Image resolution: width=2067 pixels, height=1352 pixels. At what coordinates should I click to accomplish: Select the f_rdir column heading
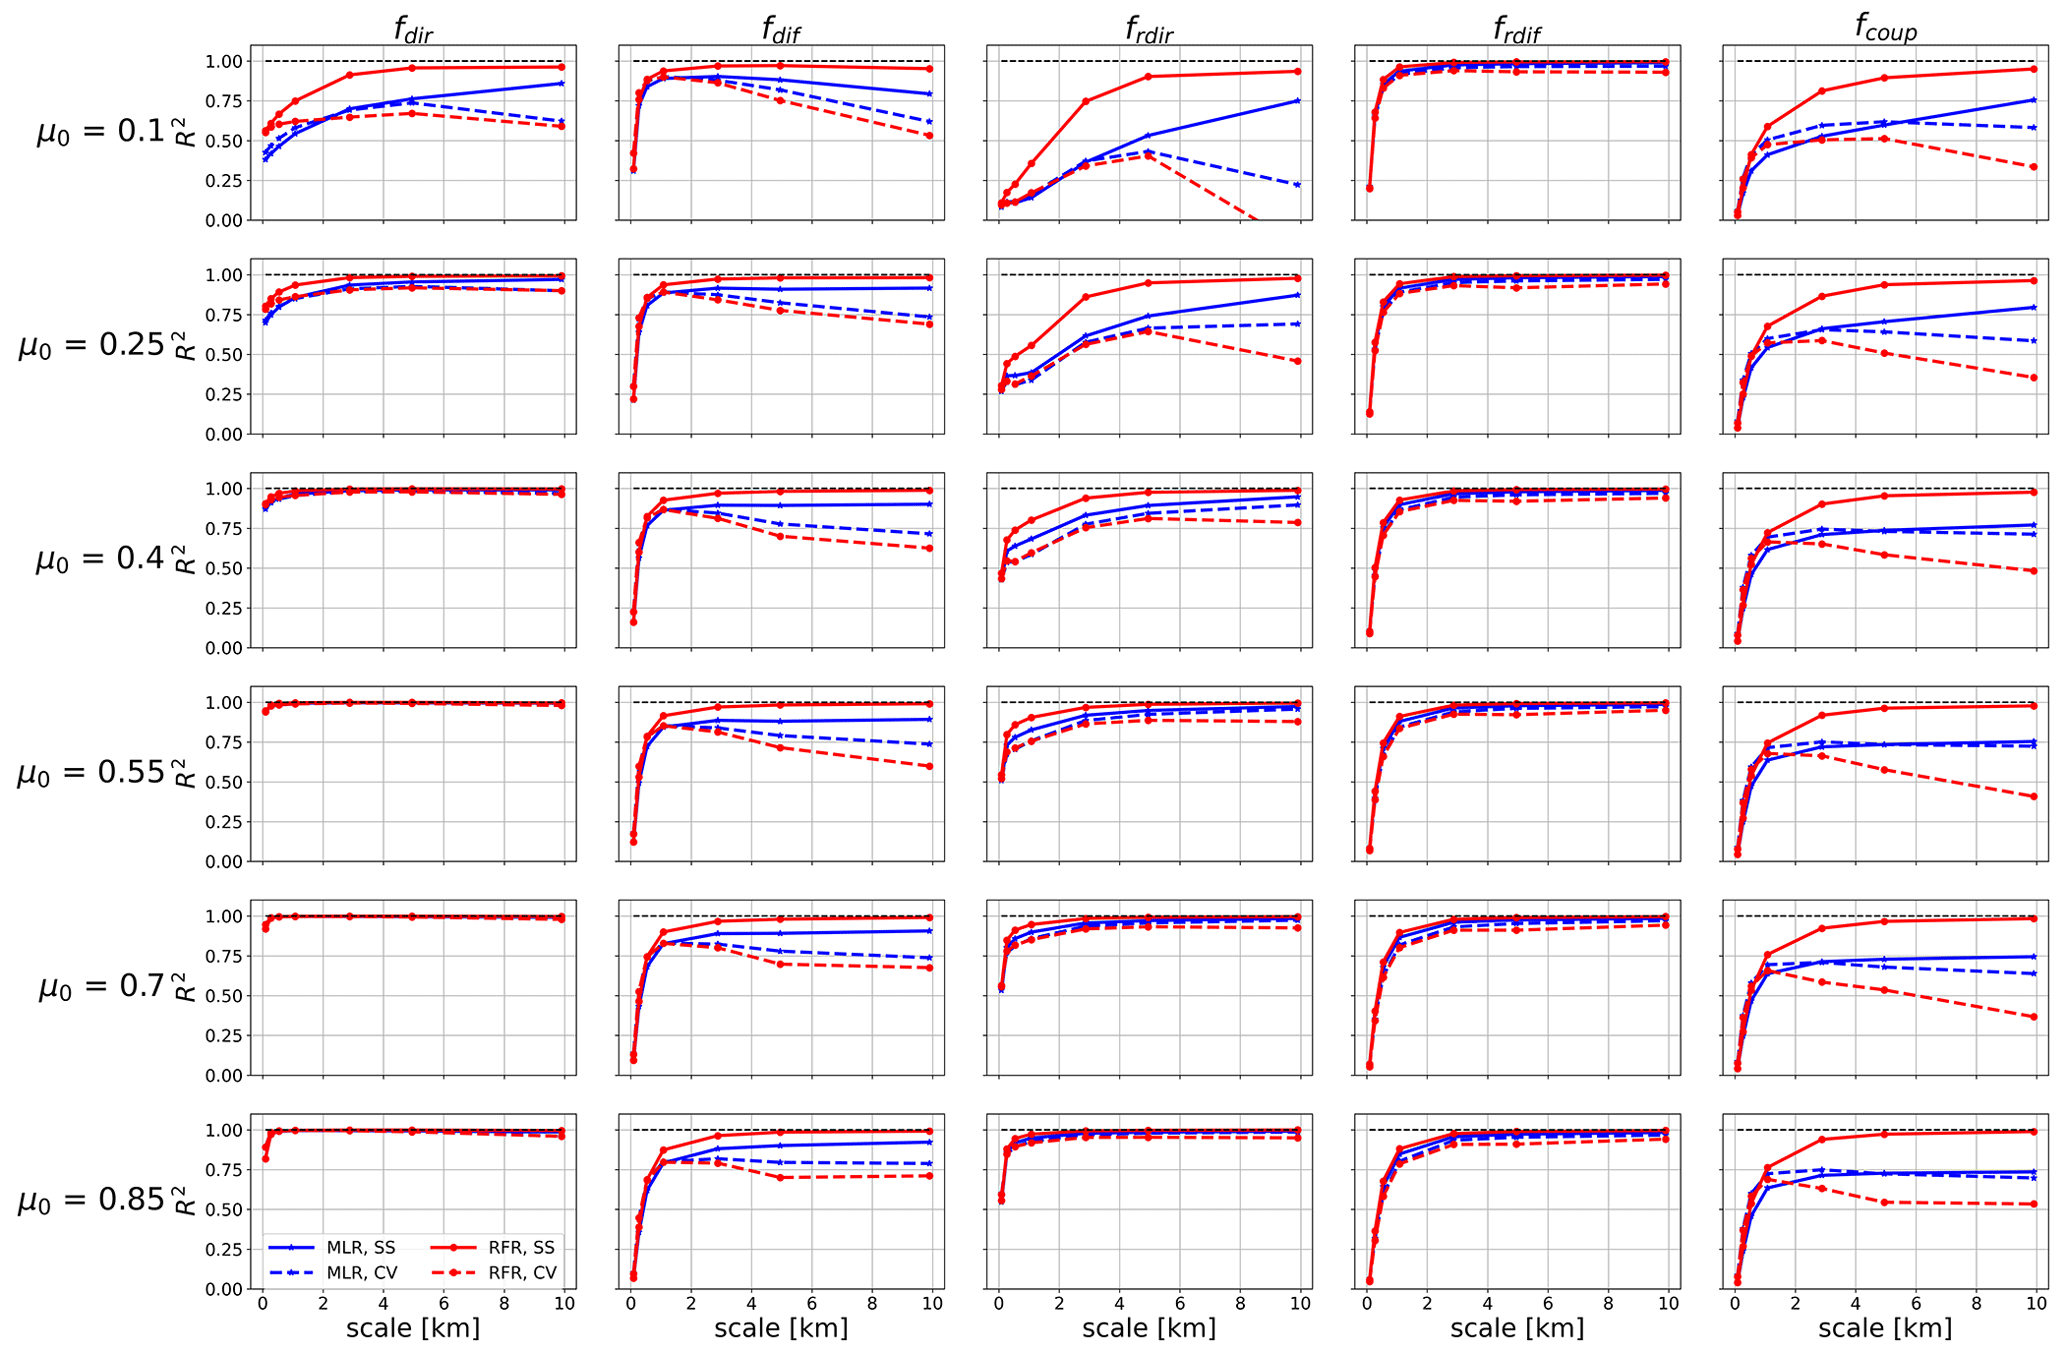pos(1149,29)
